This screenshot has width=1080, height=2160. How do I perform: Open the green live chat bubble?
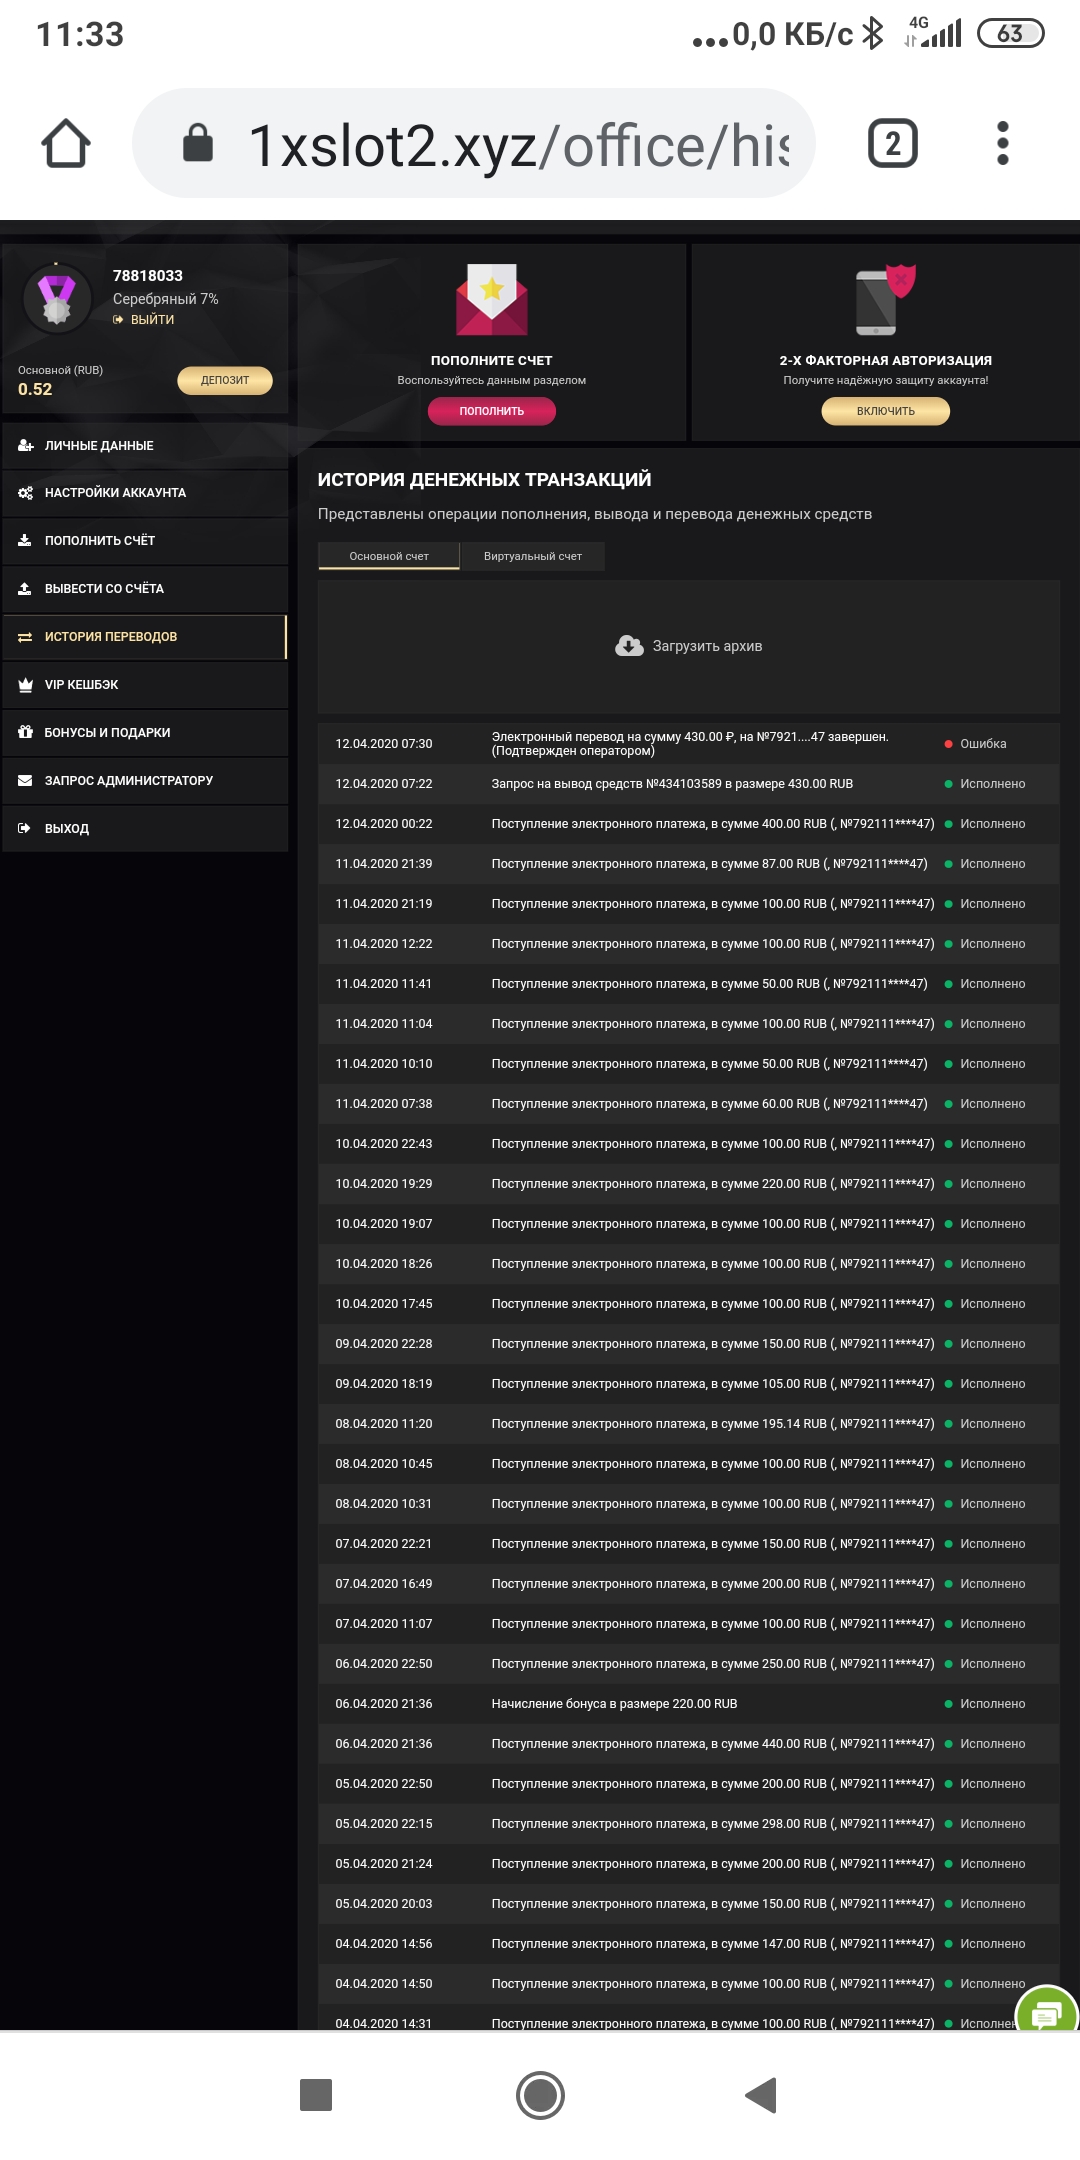(x=1047, y=2008)
